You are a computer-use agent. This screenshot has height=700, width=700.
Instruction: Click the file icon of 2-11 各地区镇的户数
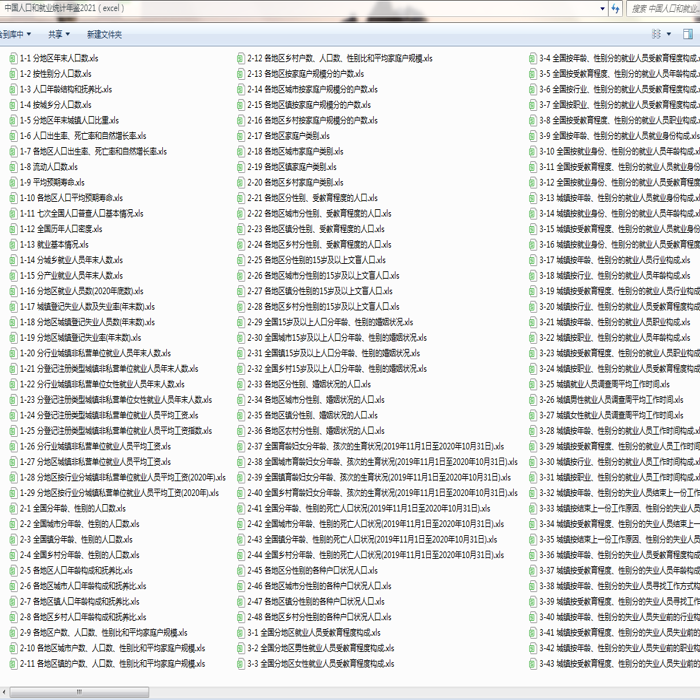[13, 663]
